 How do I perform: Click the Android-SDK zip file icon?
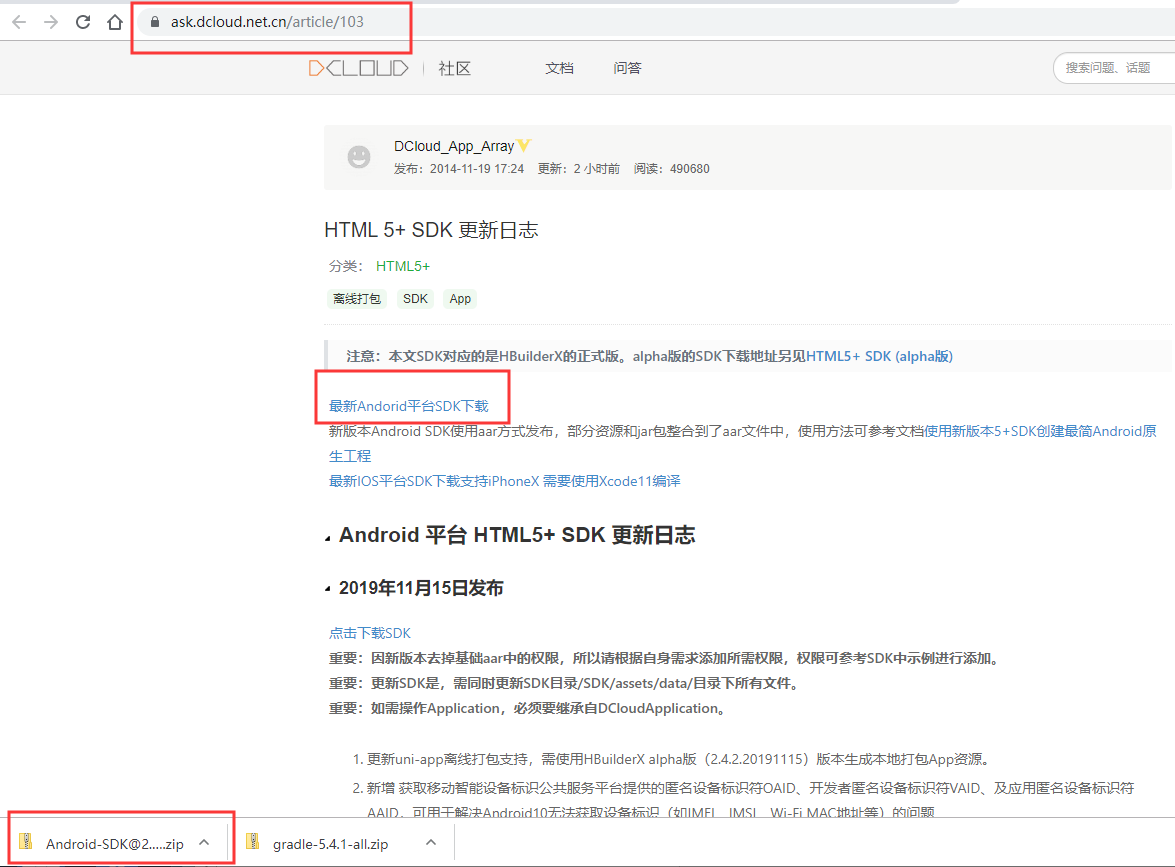26,842
